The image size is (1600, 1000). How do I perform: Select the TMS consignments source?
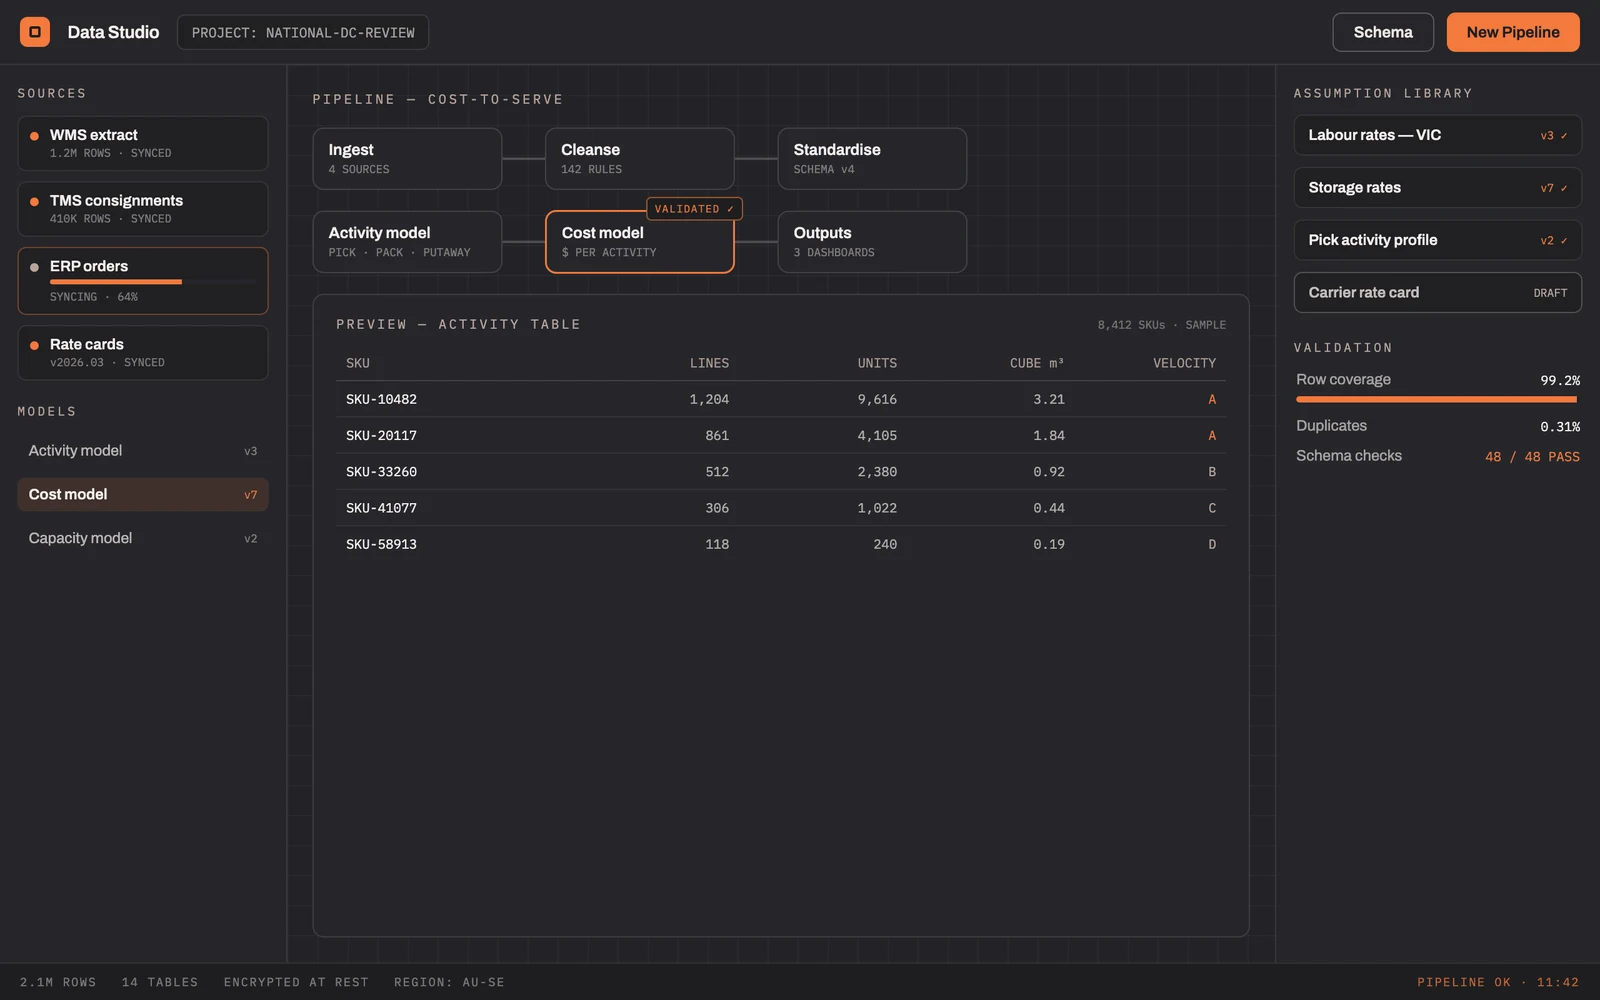[143, 209]
